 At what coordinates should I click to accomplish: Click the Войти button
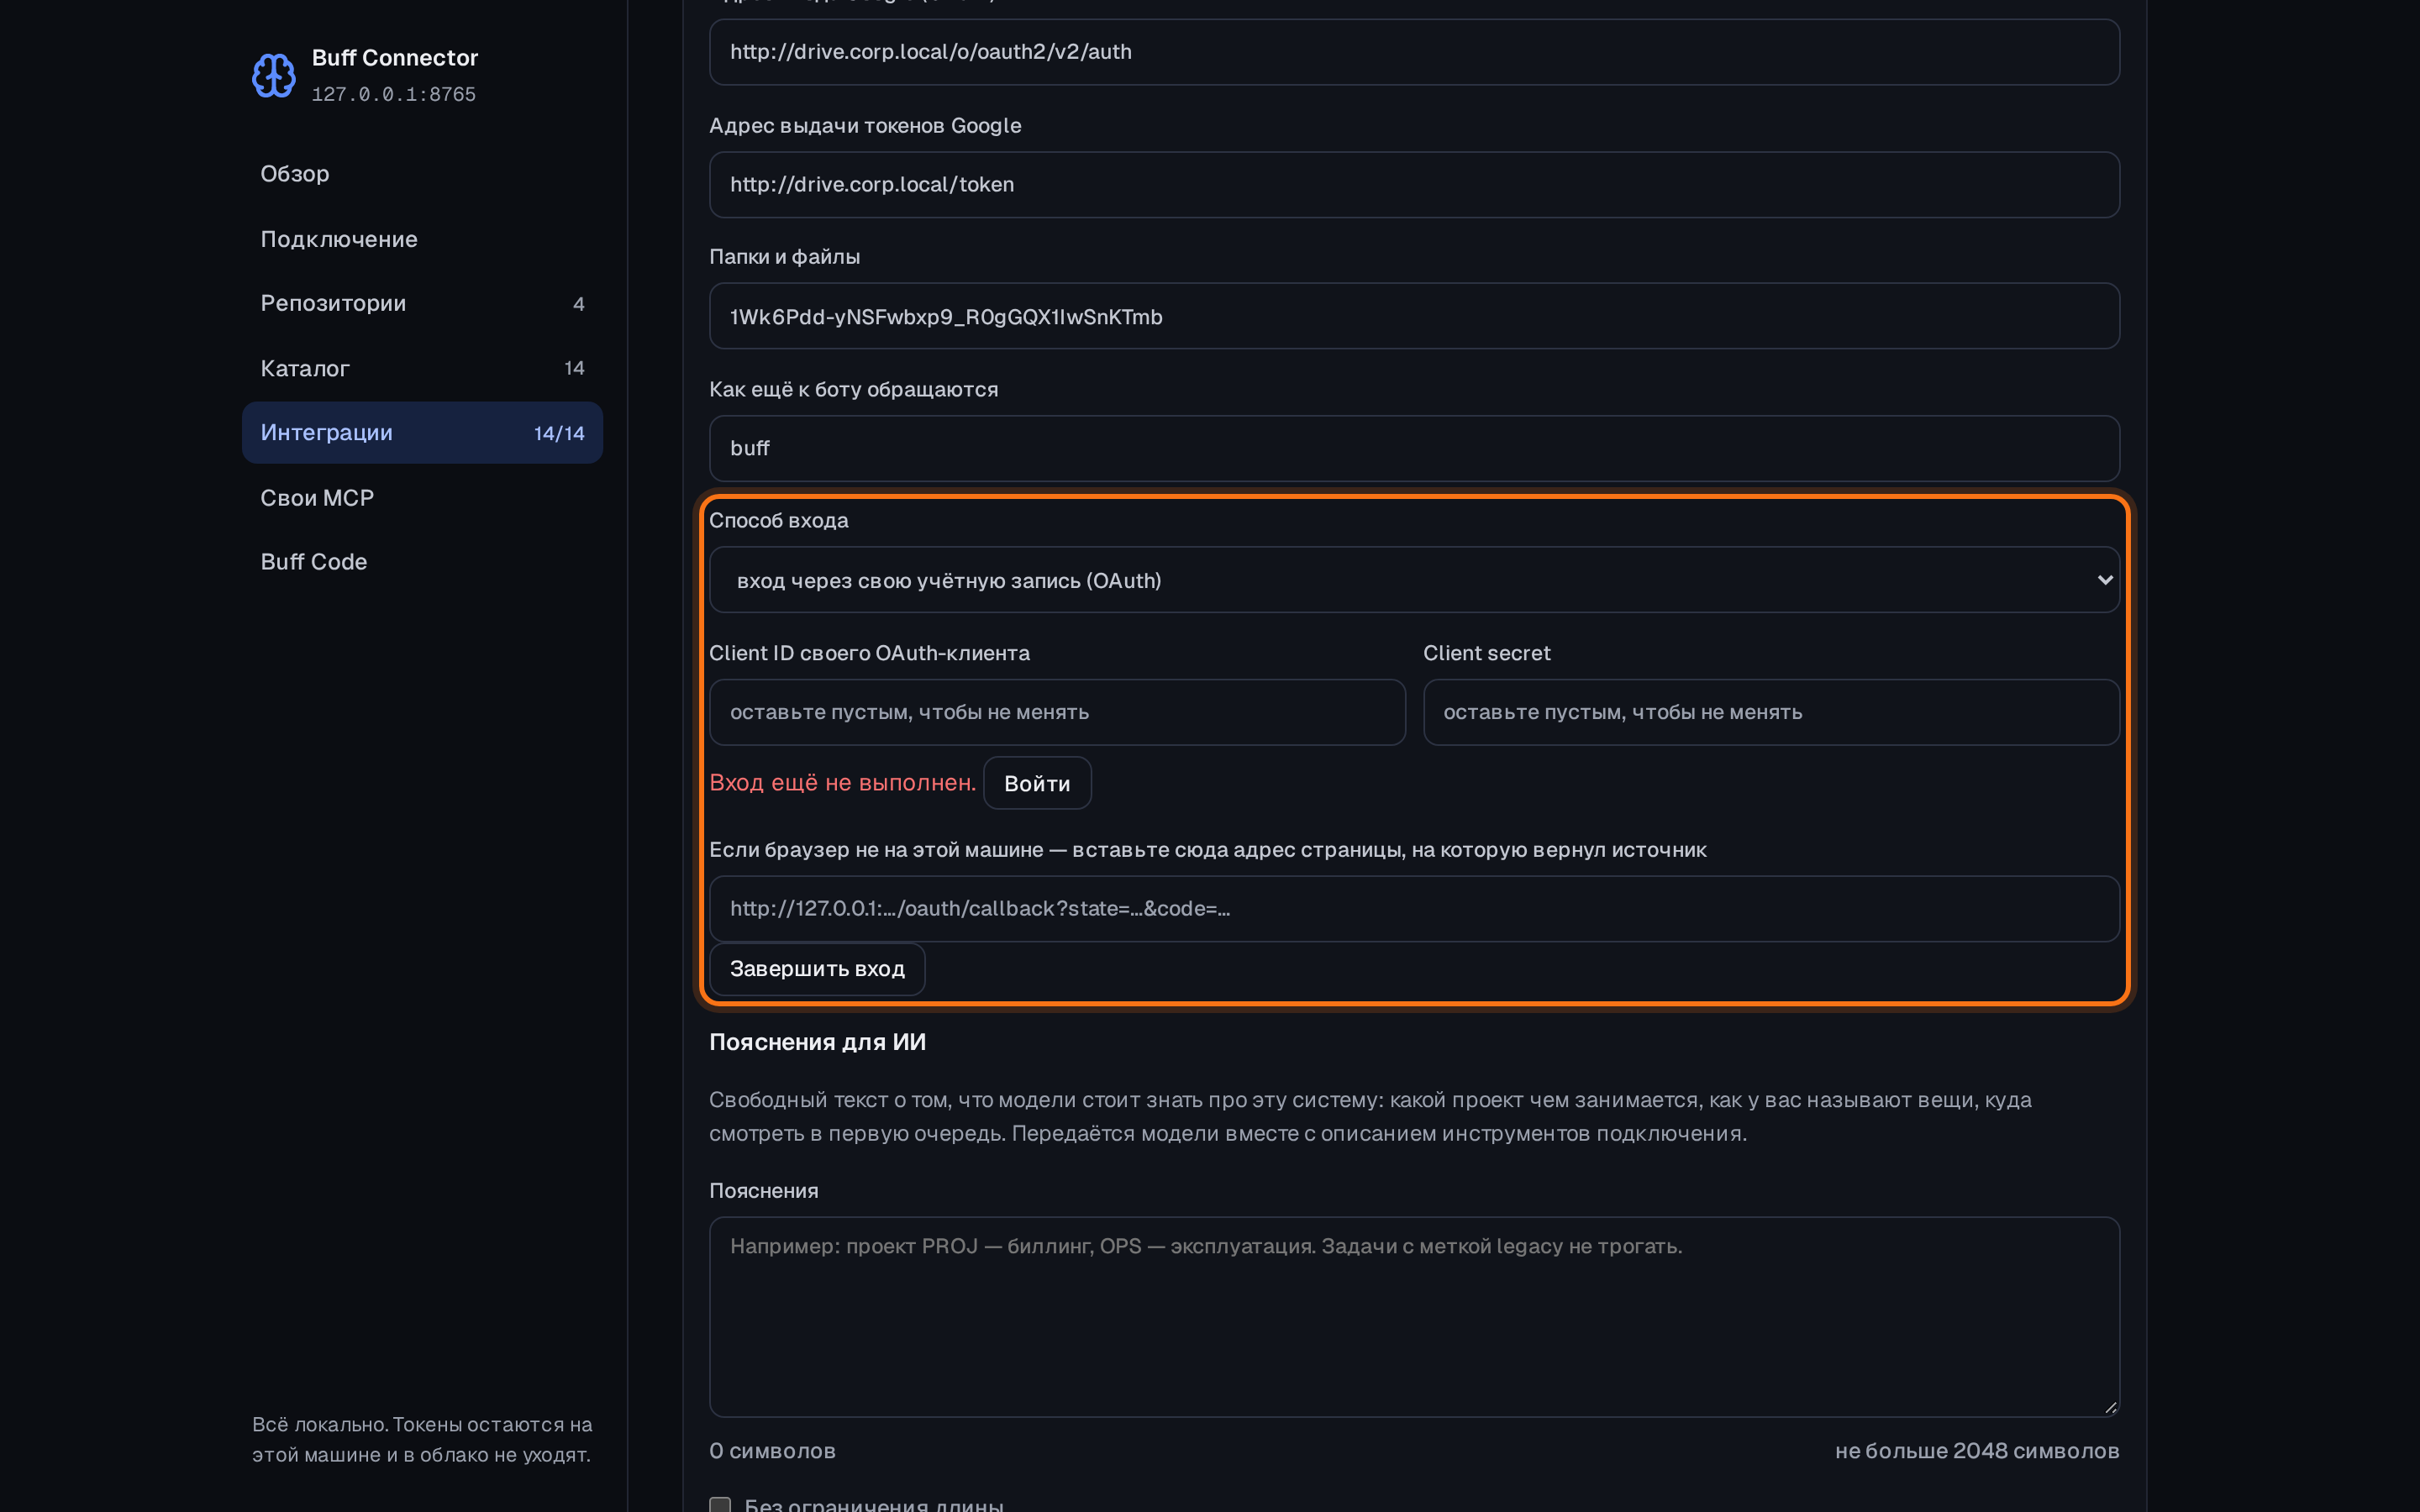[x=1037, y=783]
